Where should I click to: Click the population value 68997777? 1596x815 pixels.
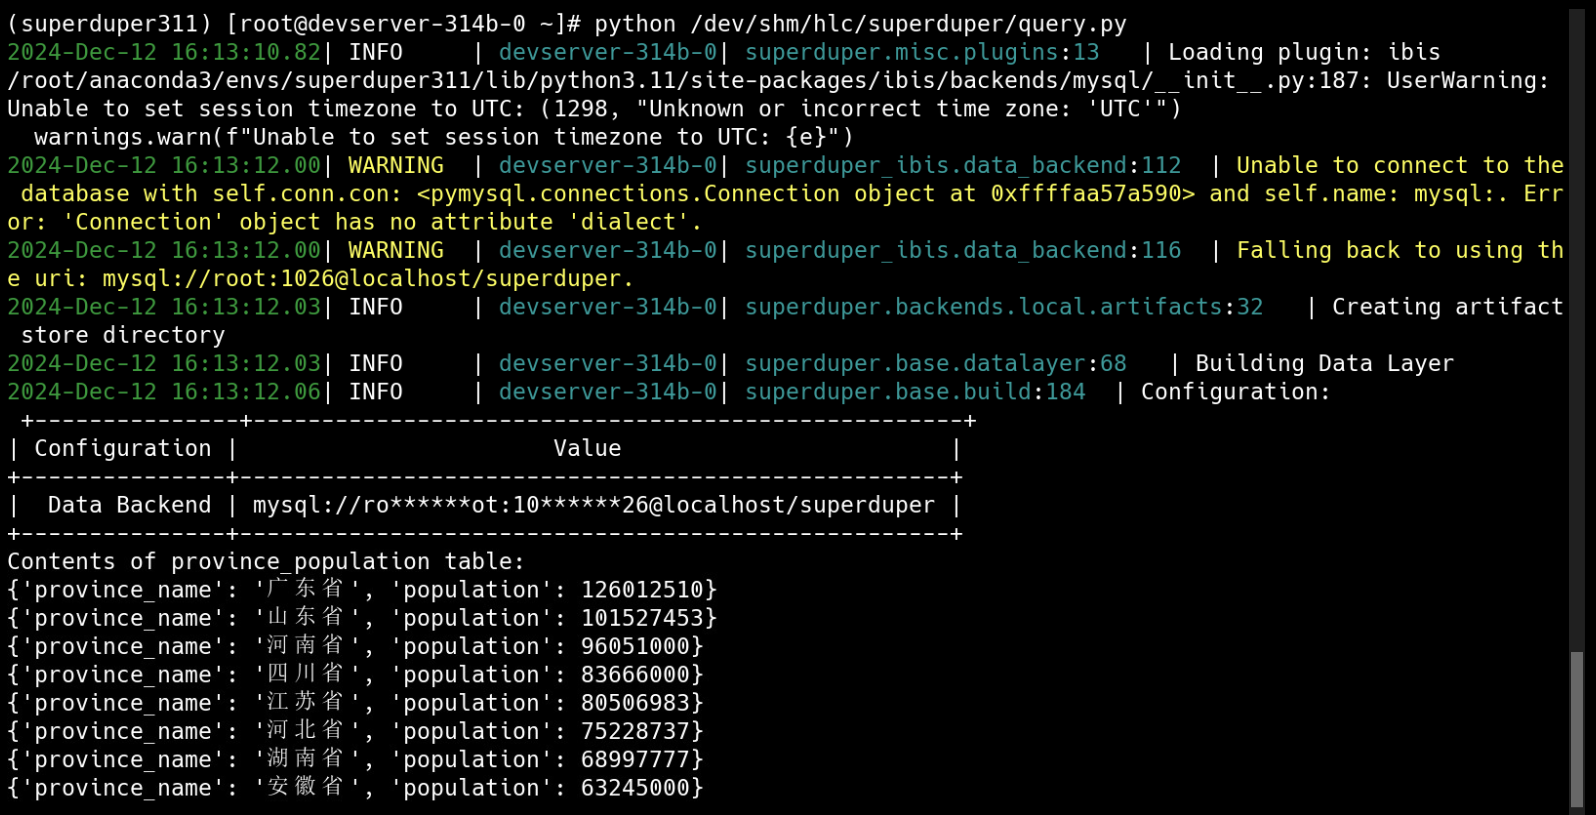635,761
